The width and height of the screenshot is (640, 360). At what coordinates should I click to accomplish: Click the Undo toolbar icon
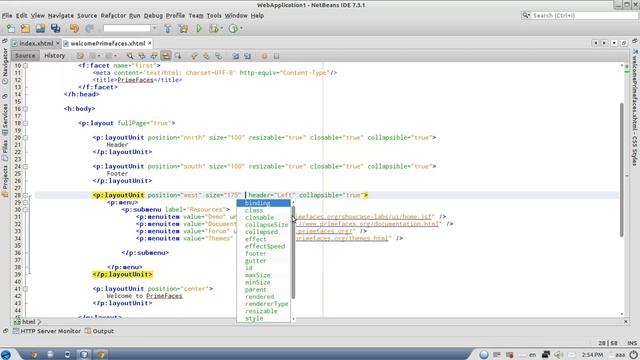pyautogui.click(x=74, y=29)
